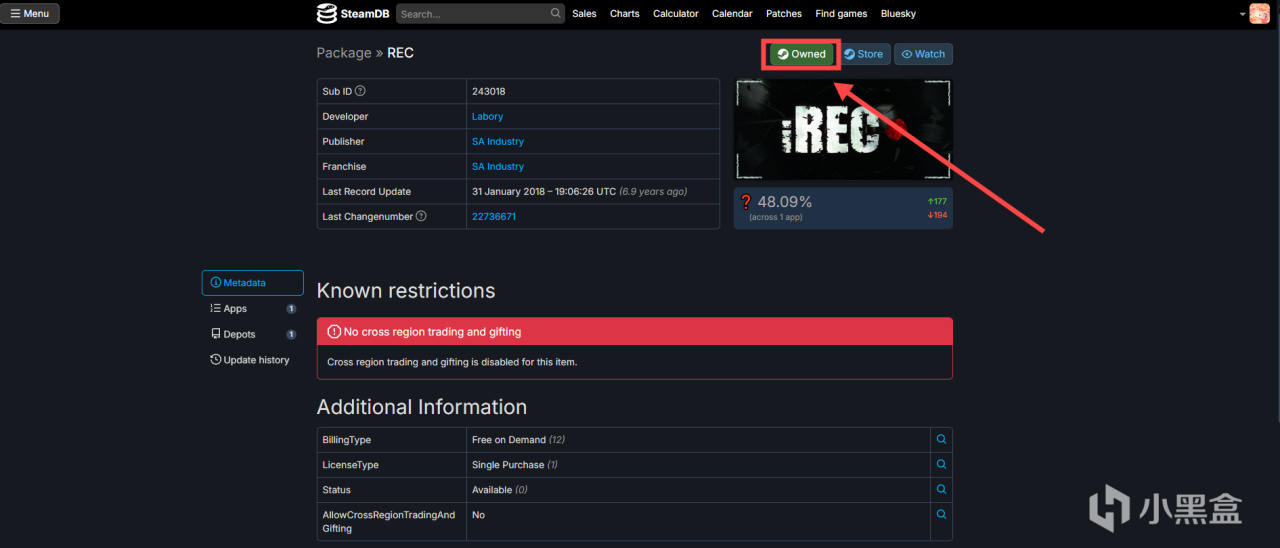Open the Sales menu item
The height and width of the screenshot is (548, 1280).
tap(584, 14)
